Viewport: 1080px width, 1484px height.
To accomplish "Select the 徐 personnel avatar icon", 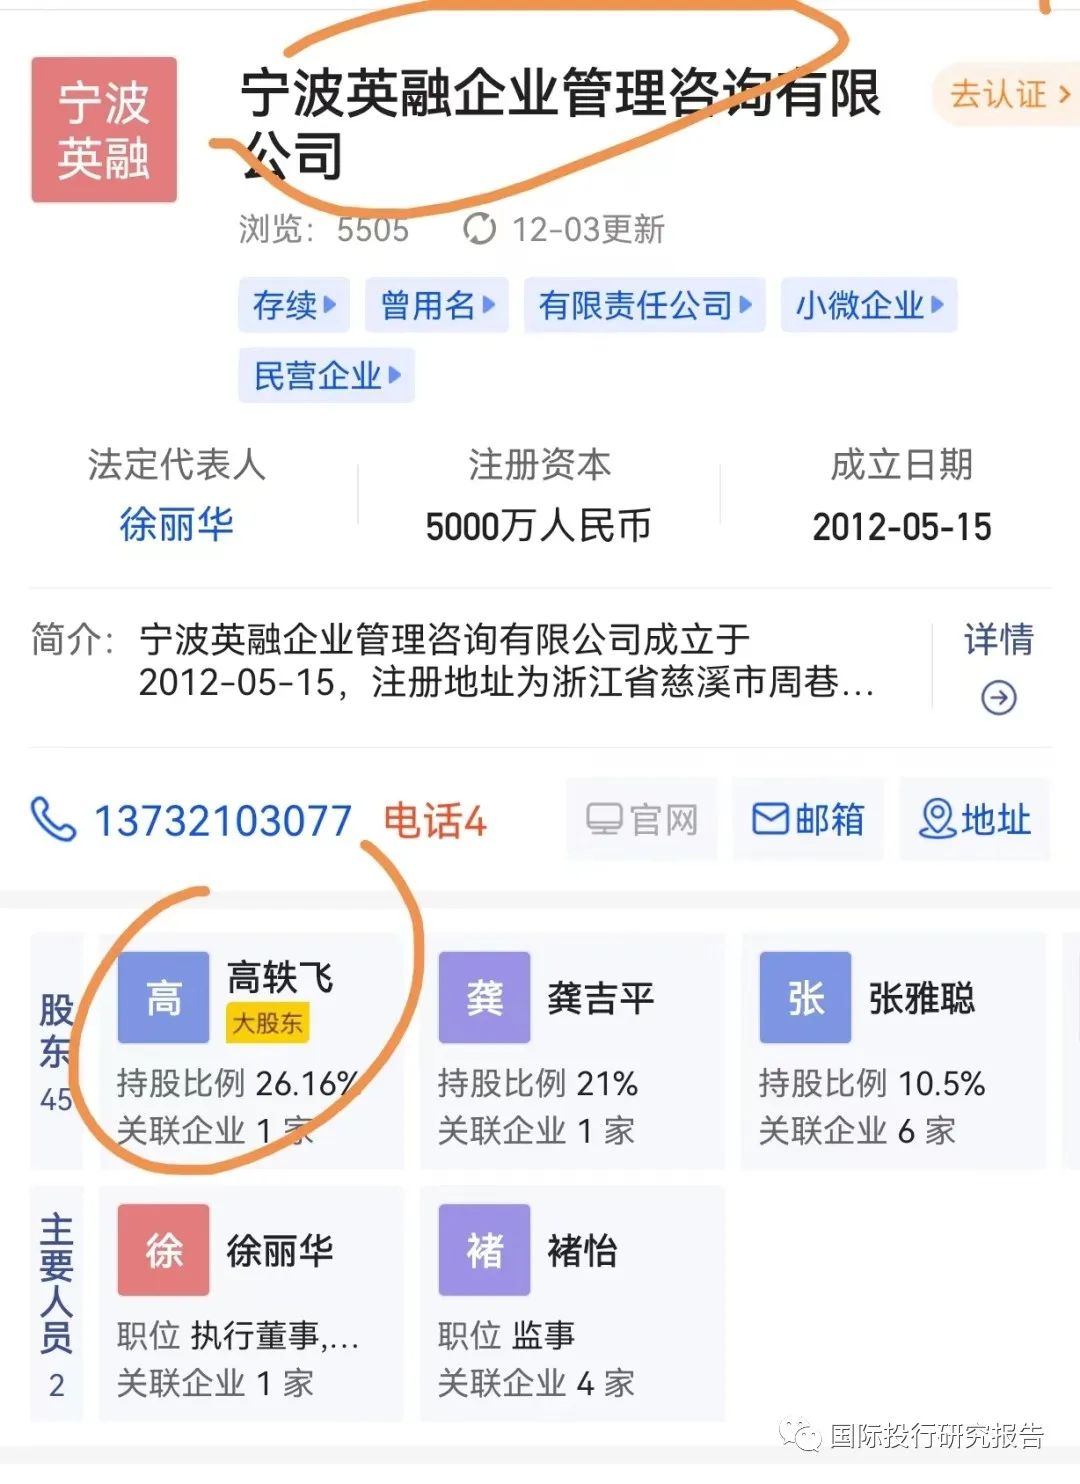I will click(x=163, y=1250).
